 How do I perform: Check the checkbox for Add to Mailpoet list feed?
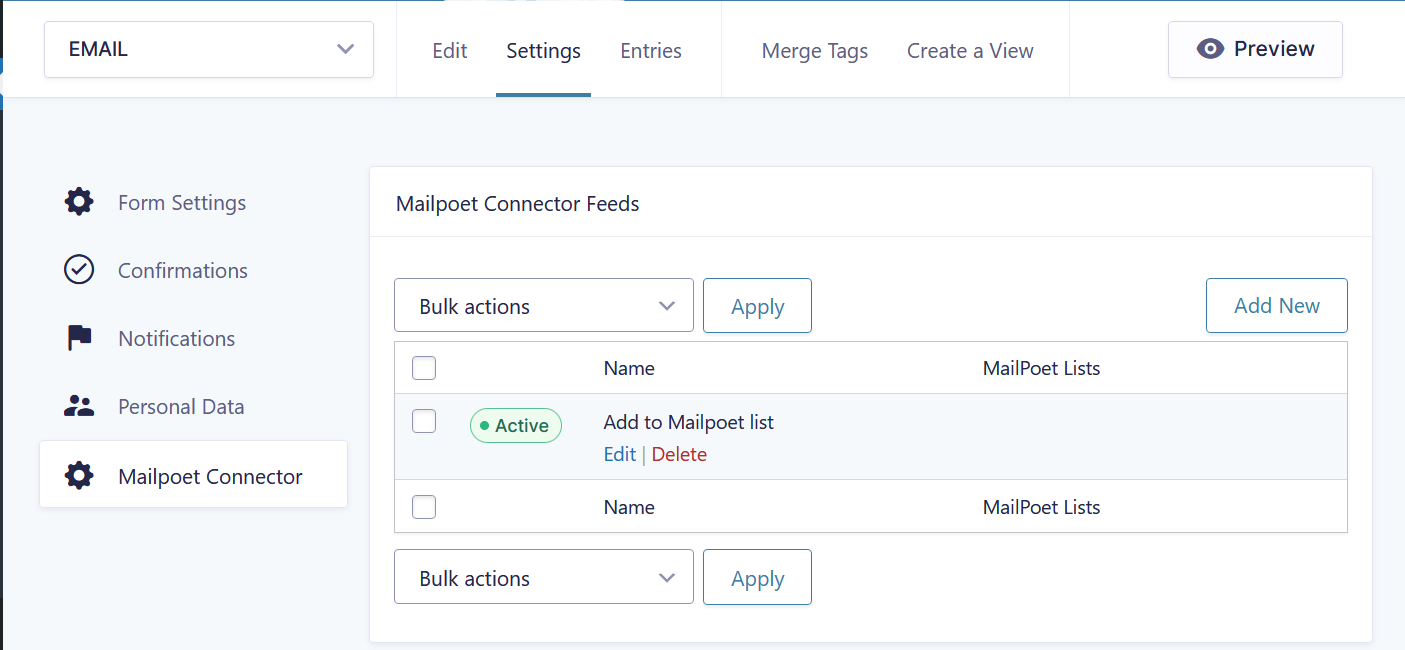pos(423,421)
